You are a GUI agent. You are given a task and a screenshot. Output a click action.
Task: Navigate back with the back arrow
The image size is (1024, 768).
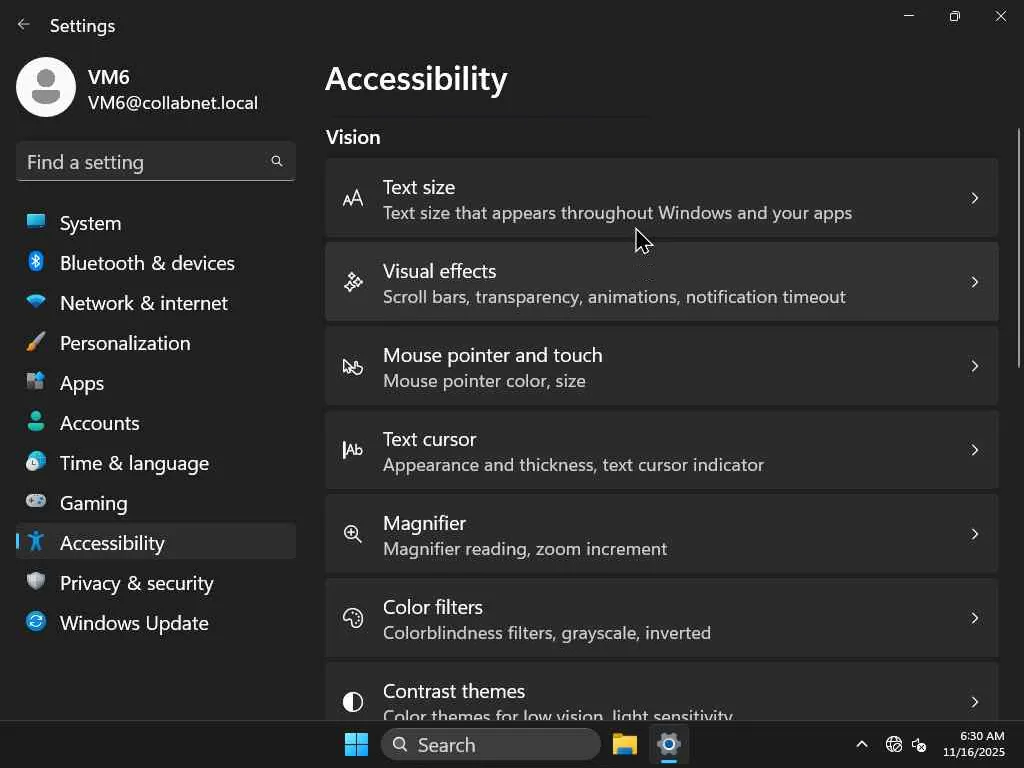[x=24, y=25]
